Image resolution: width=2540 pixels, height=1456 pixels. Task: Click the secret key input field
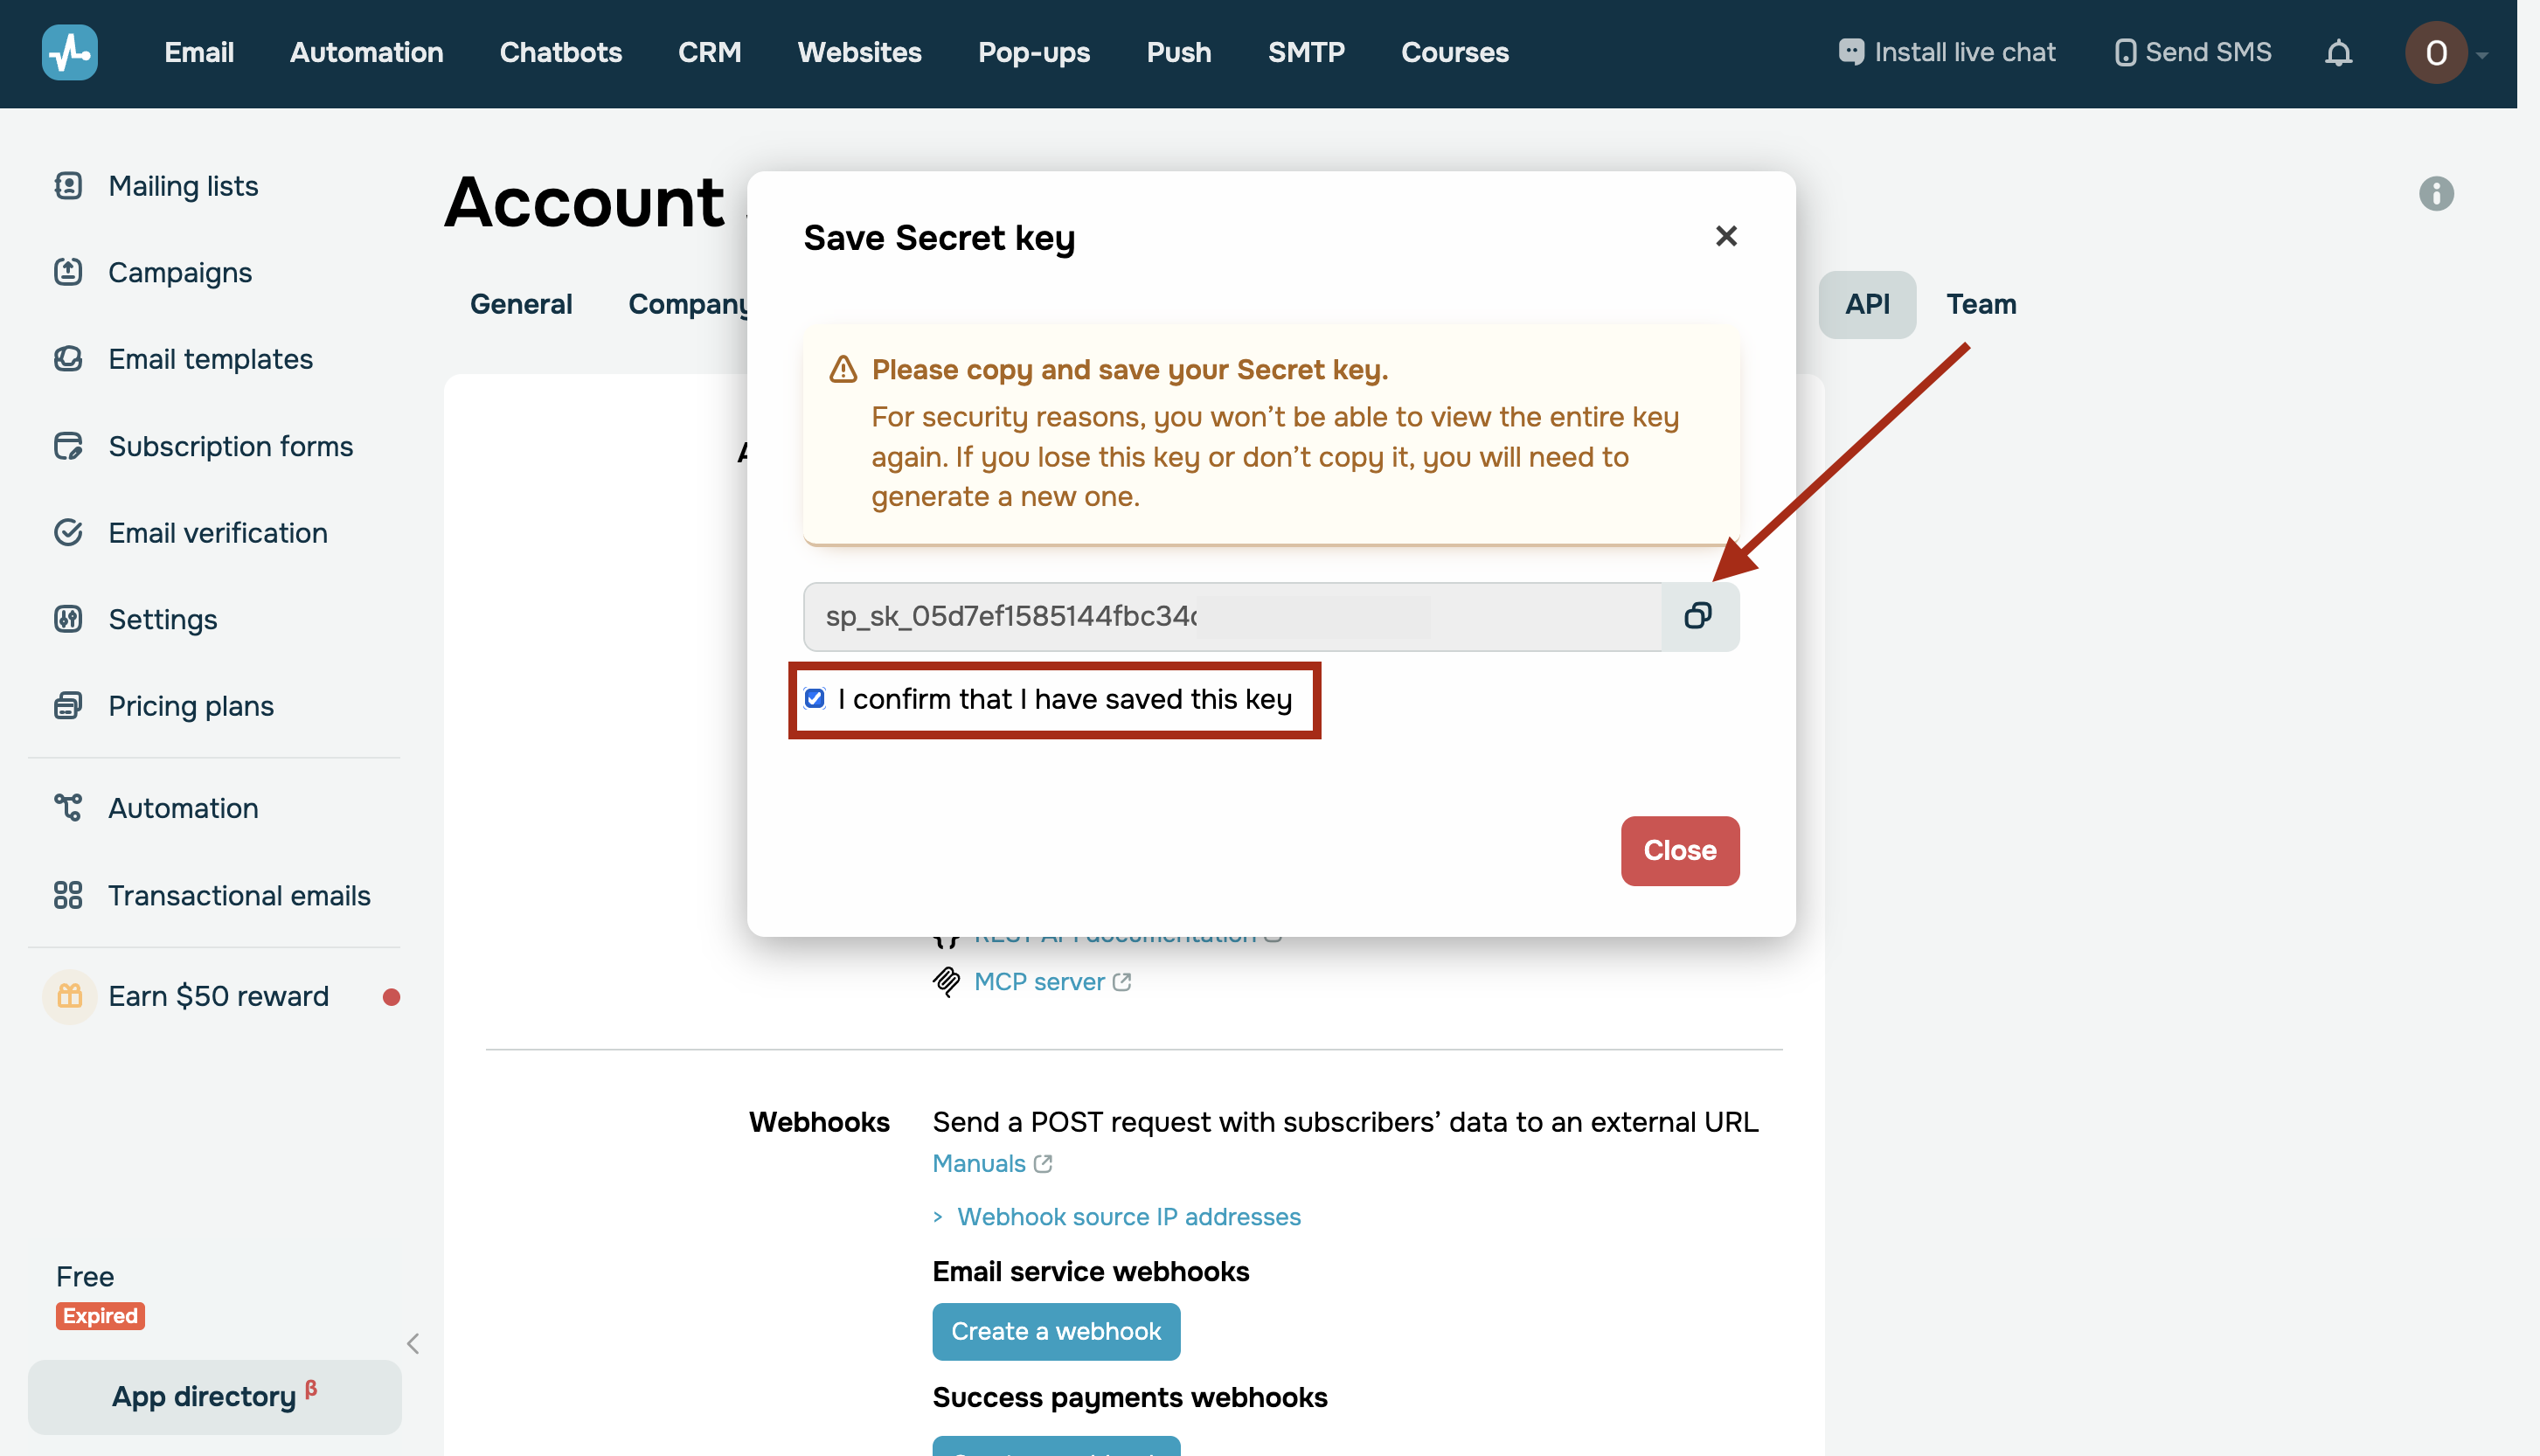[1232, 616]
